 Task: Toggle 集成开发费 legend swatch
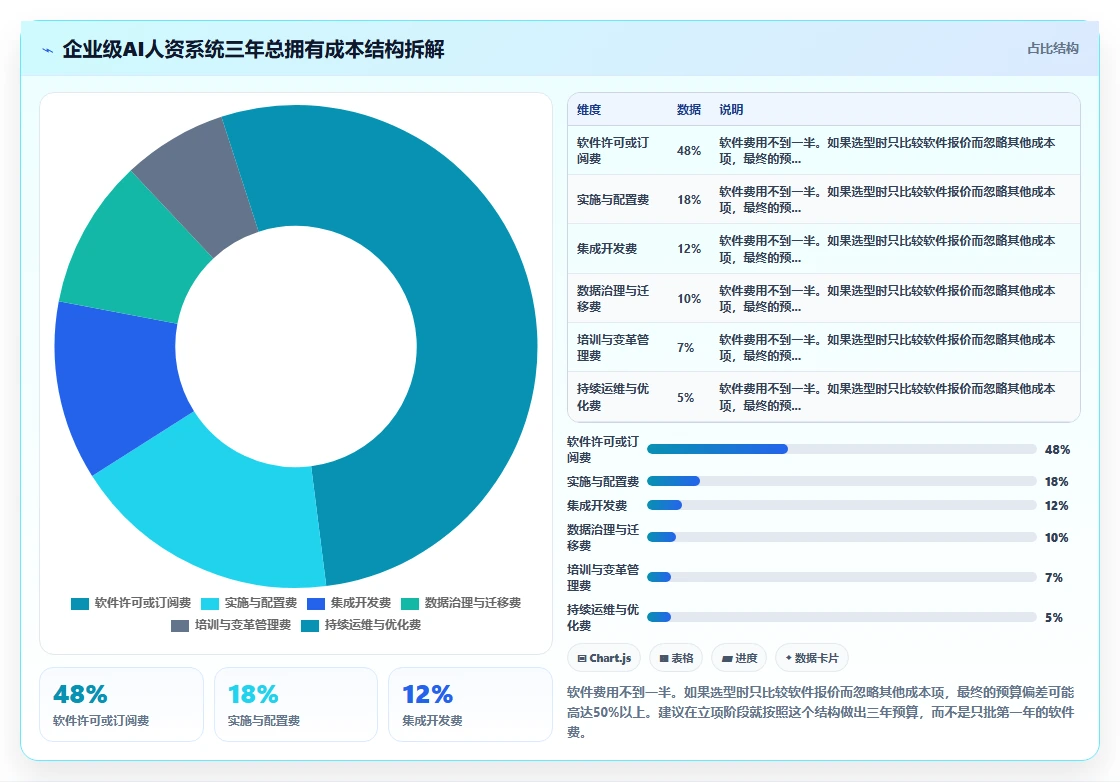(x=316, y=603)
